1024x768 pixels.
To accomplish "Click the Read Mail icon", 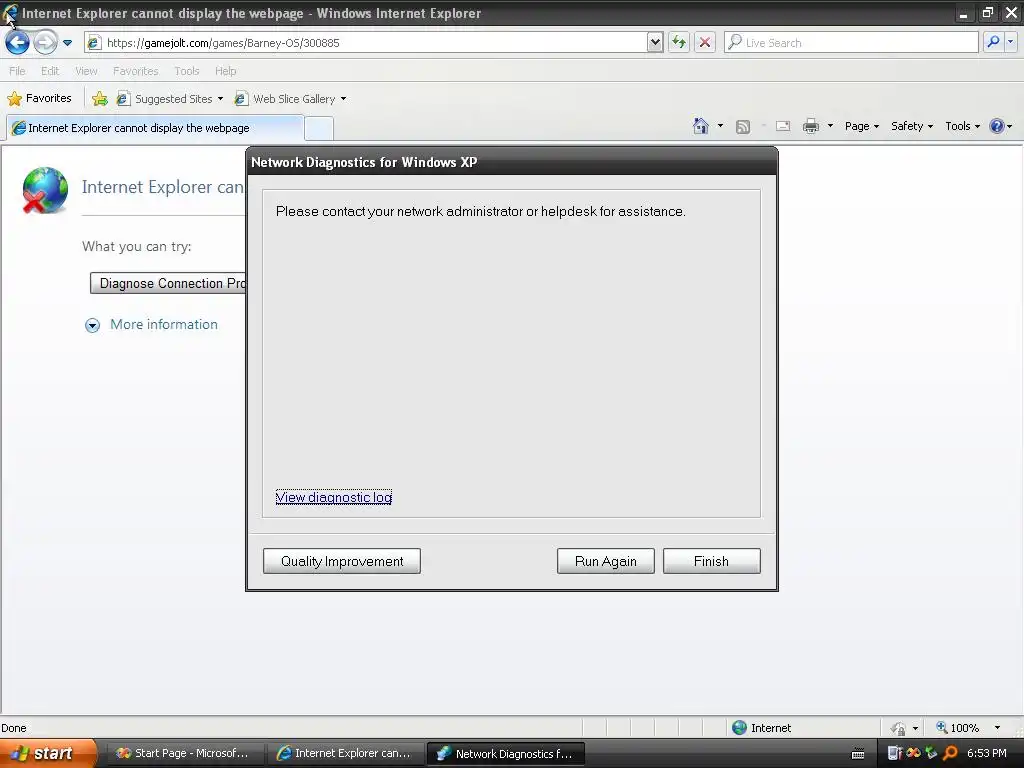I will 783,126.
